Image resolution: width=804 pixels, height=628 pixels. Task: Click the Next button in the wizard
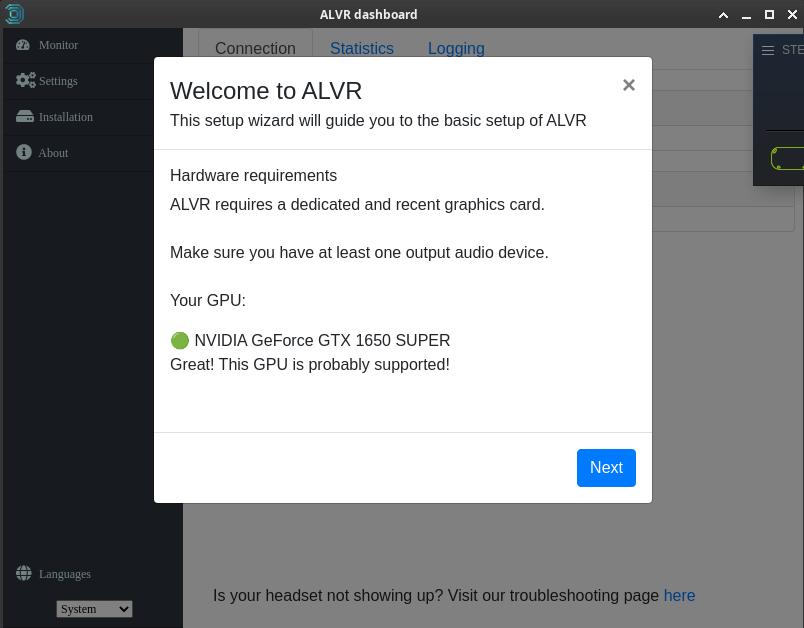click(x=606, y=467)
